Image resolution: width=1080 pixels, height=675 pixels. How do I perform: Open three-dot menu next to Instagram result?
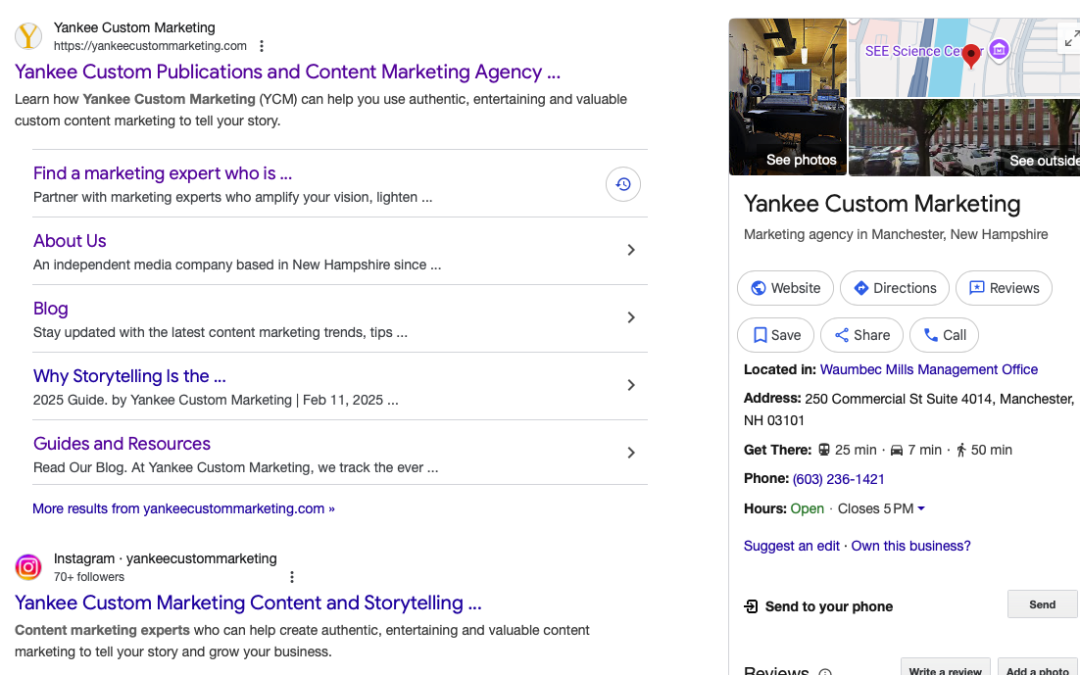click(292, 577)
